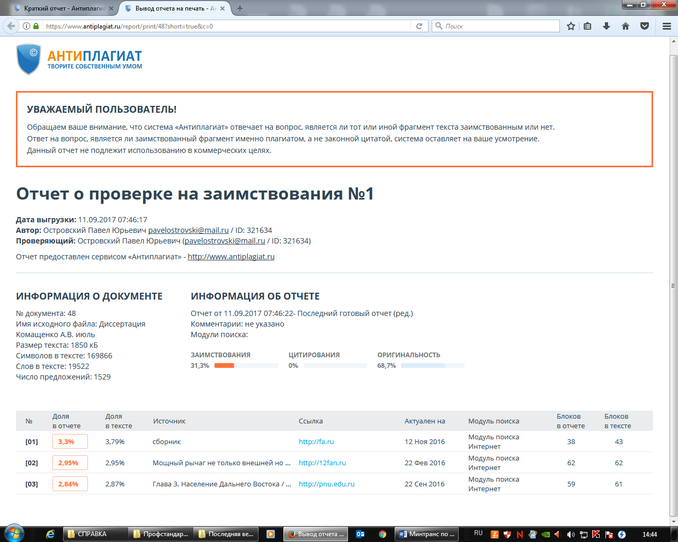Click the Kaspersky tray icon
Screen dimensions: 678x542
pyautogui.click(x=596, y=535)
